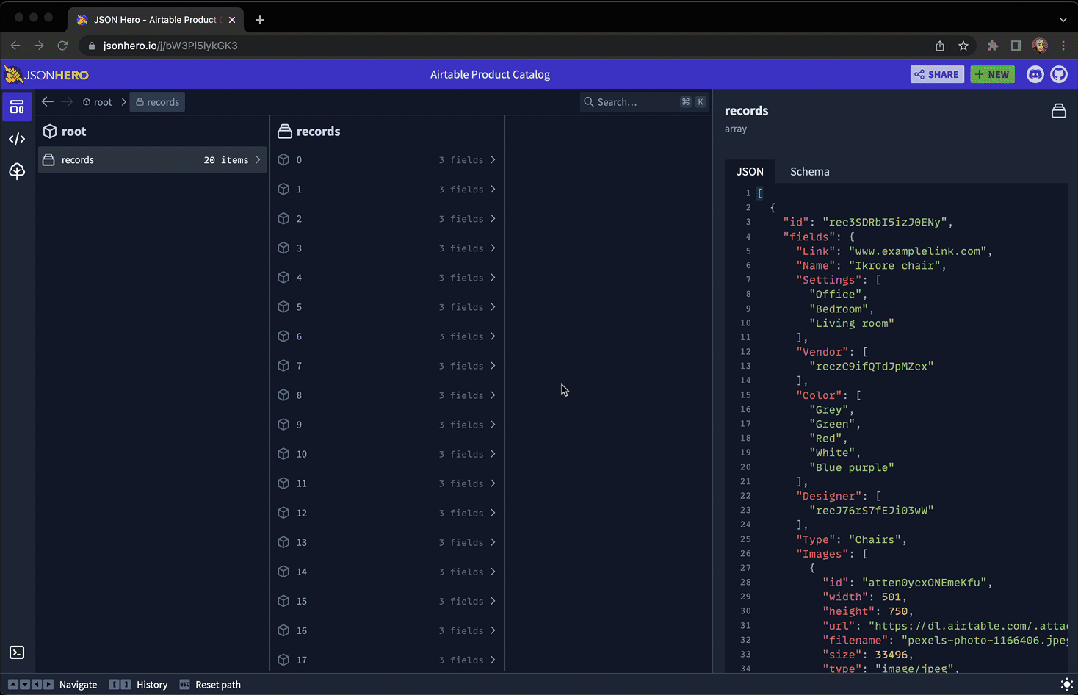This screenshot has width=1078, height=695.
Task: Click the bookmark star in the address bar
Action: pos(962,45)
